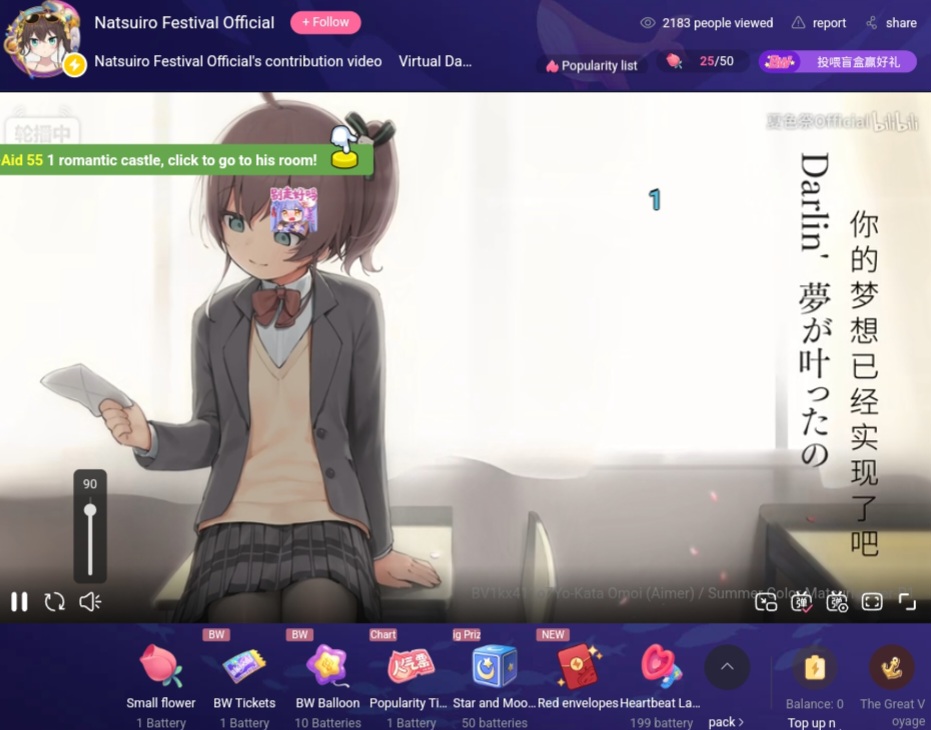Click the Follow button

coord(325,23)
